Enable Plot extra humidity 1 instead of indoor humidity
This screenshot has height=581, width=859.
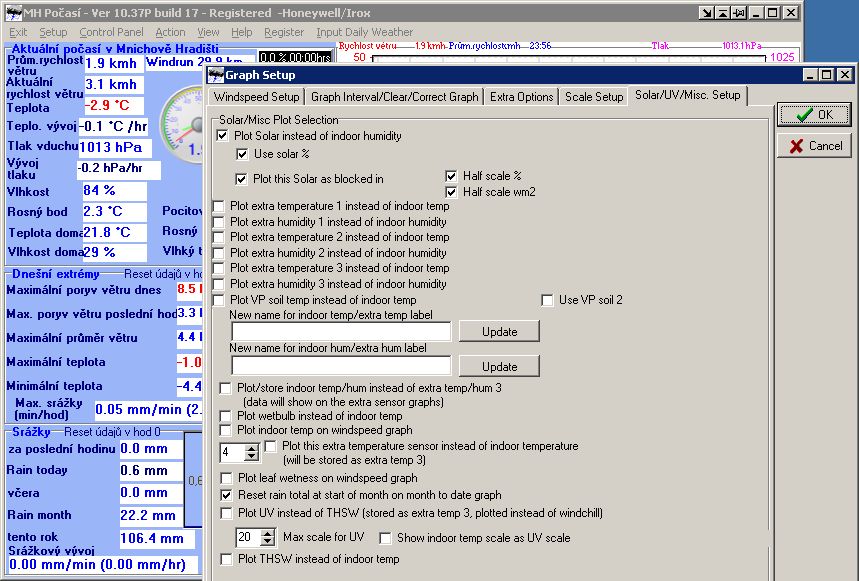click(219, 222)
